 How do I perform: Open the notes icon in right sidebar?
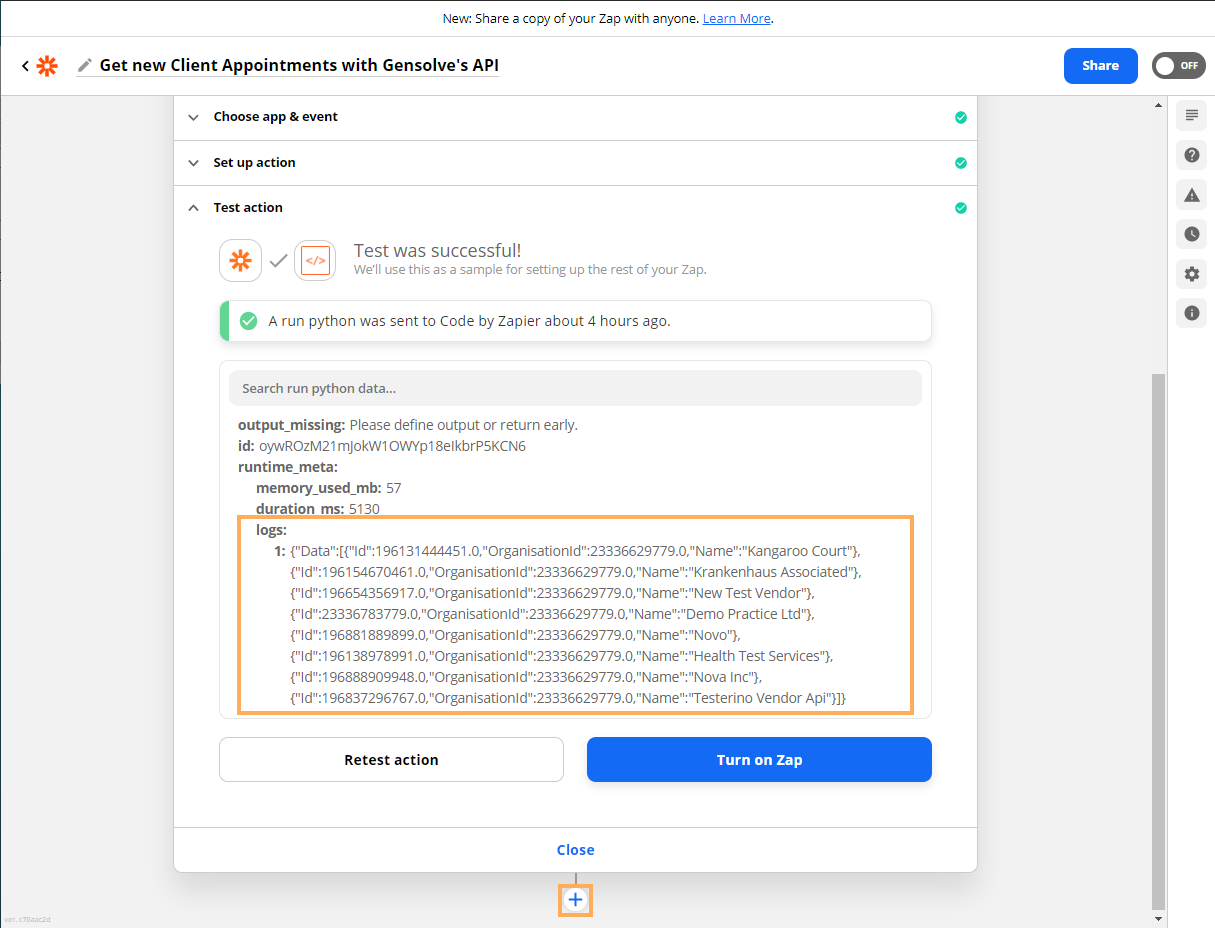coord(1191,115)
